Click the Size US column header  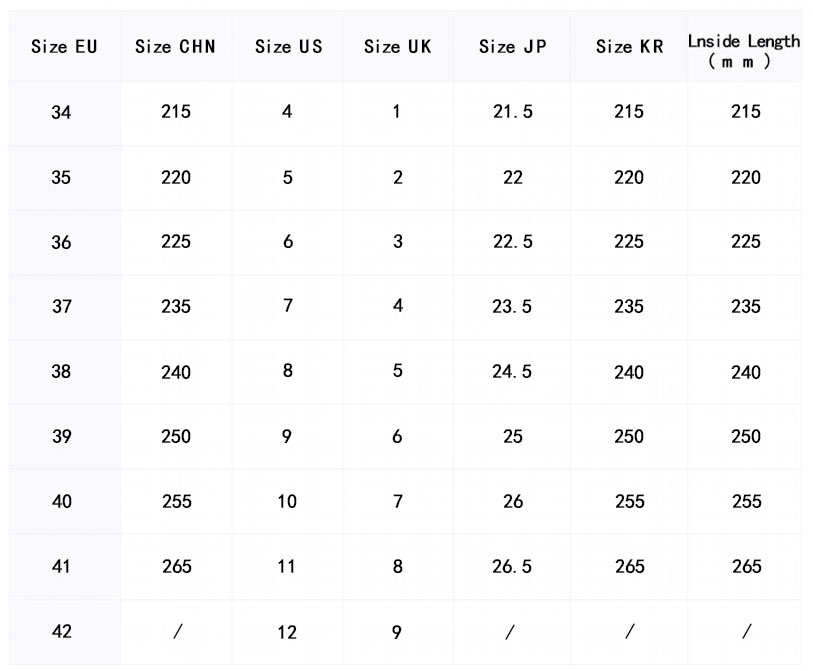288,47
